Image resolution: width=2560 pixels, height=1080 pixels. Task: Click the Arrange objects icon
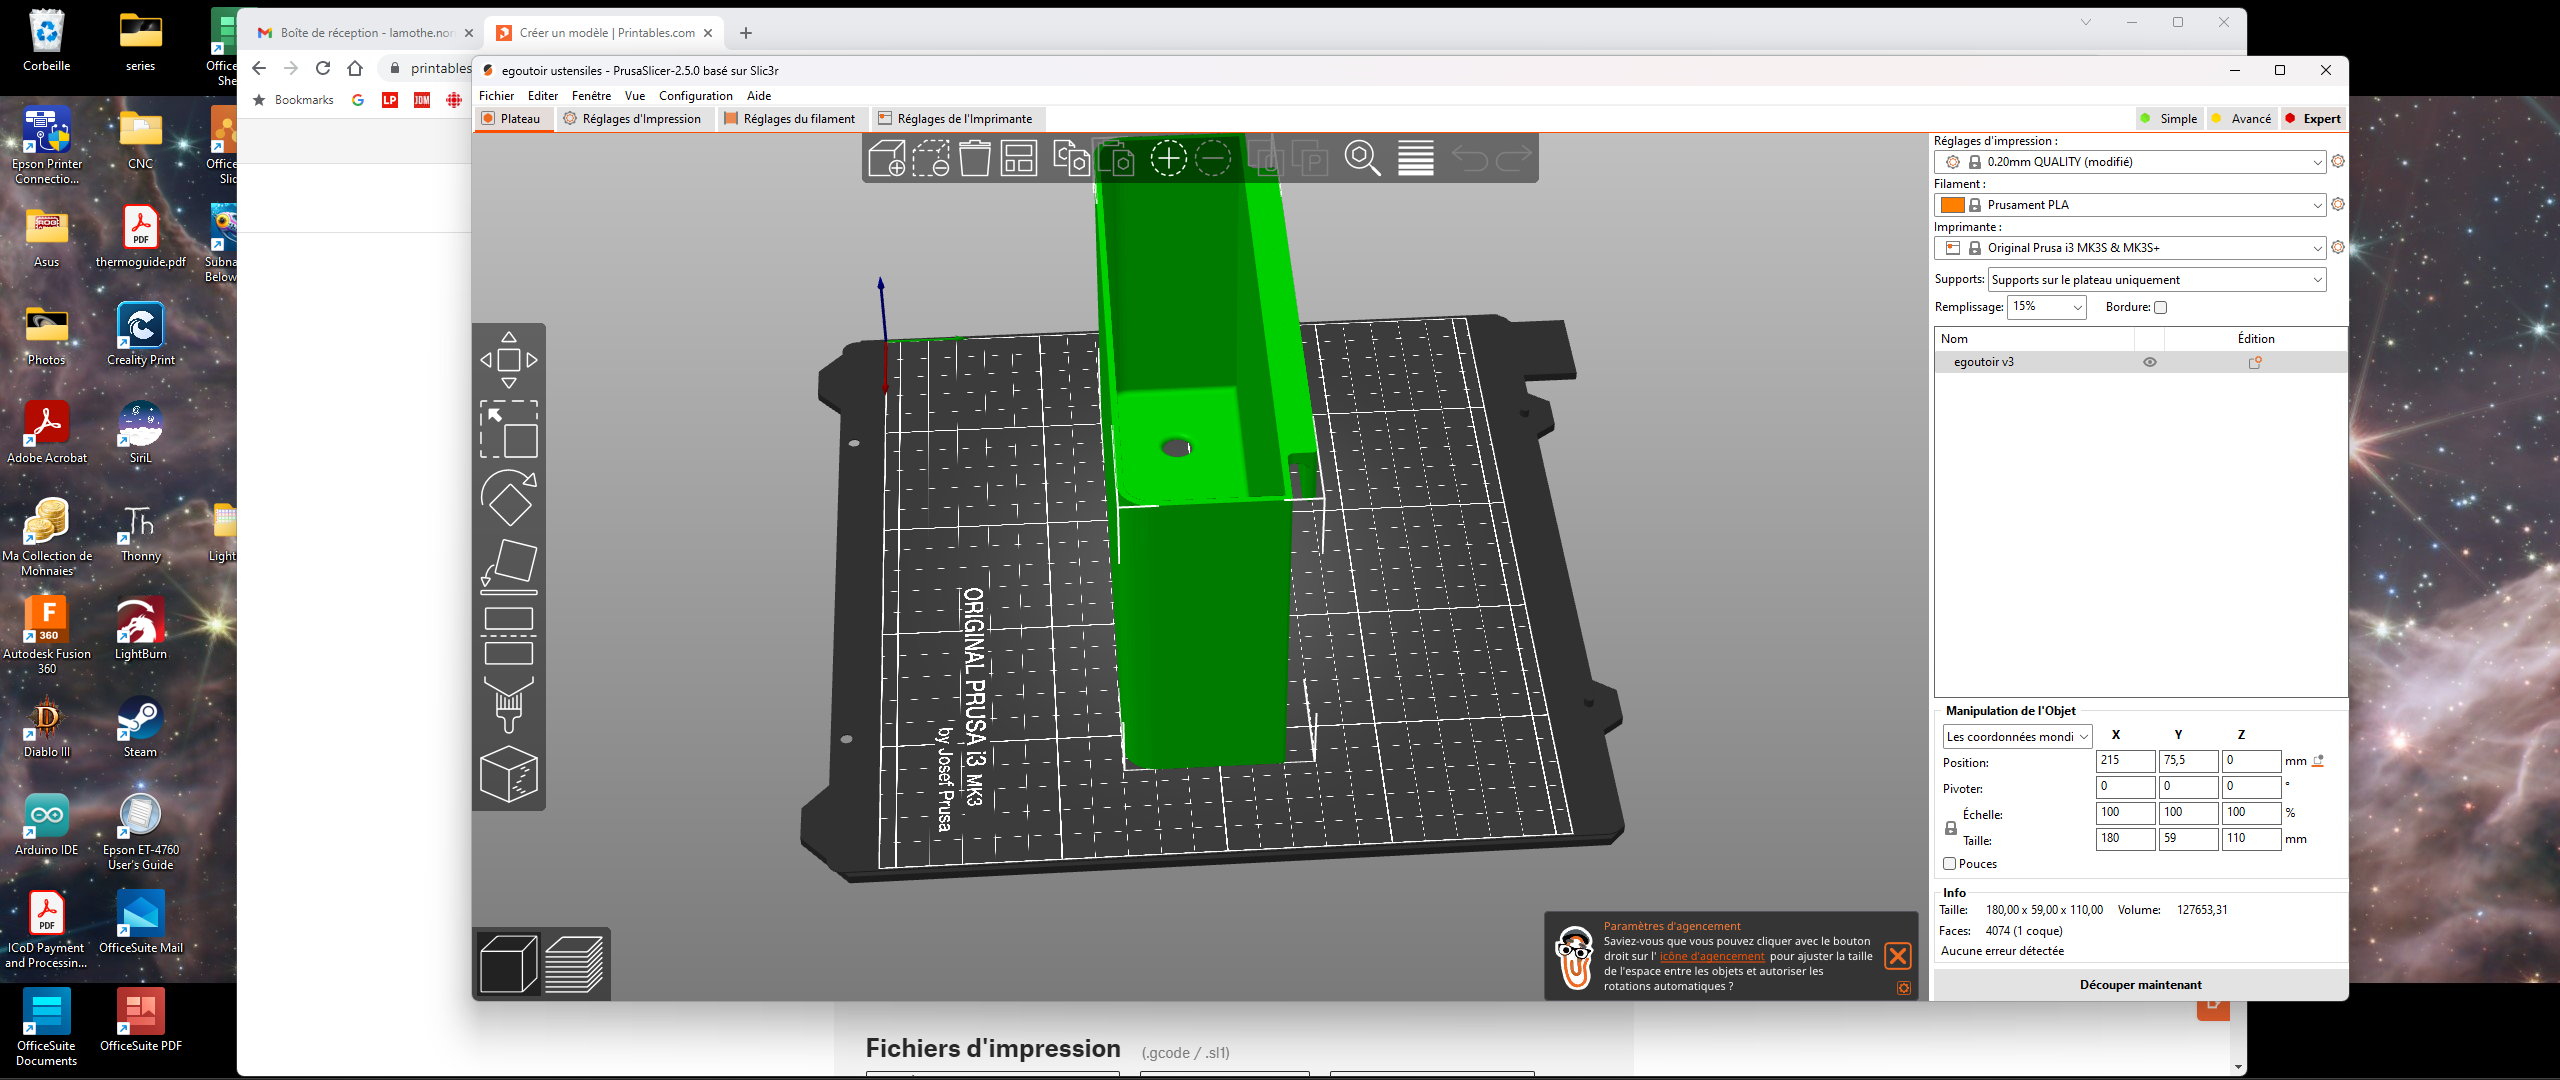(x=1019, y=158)
